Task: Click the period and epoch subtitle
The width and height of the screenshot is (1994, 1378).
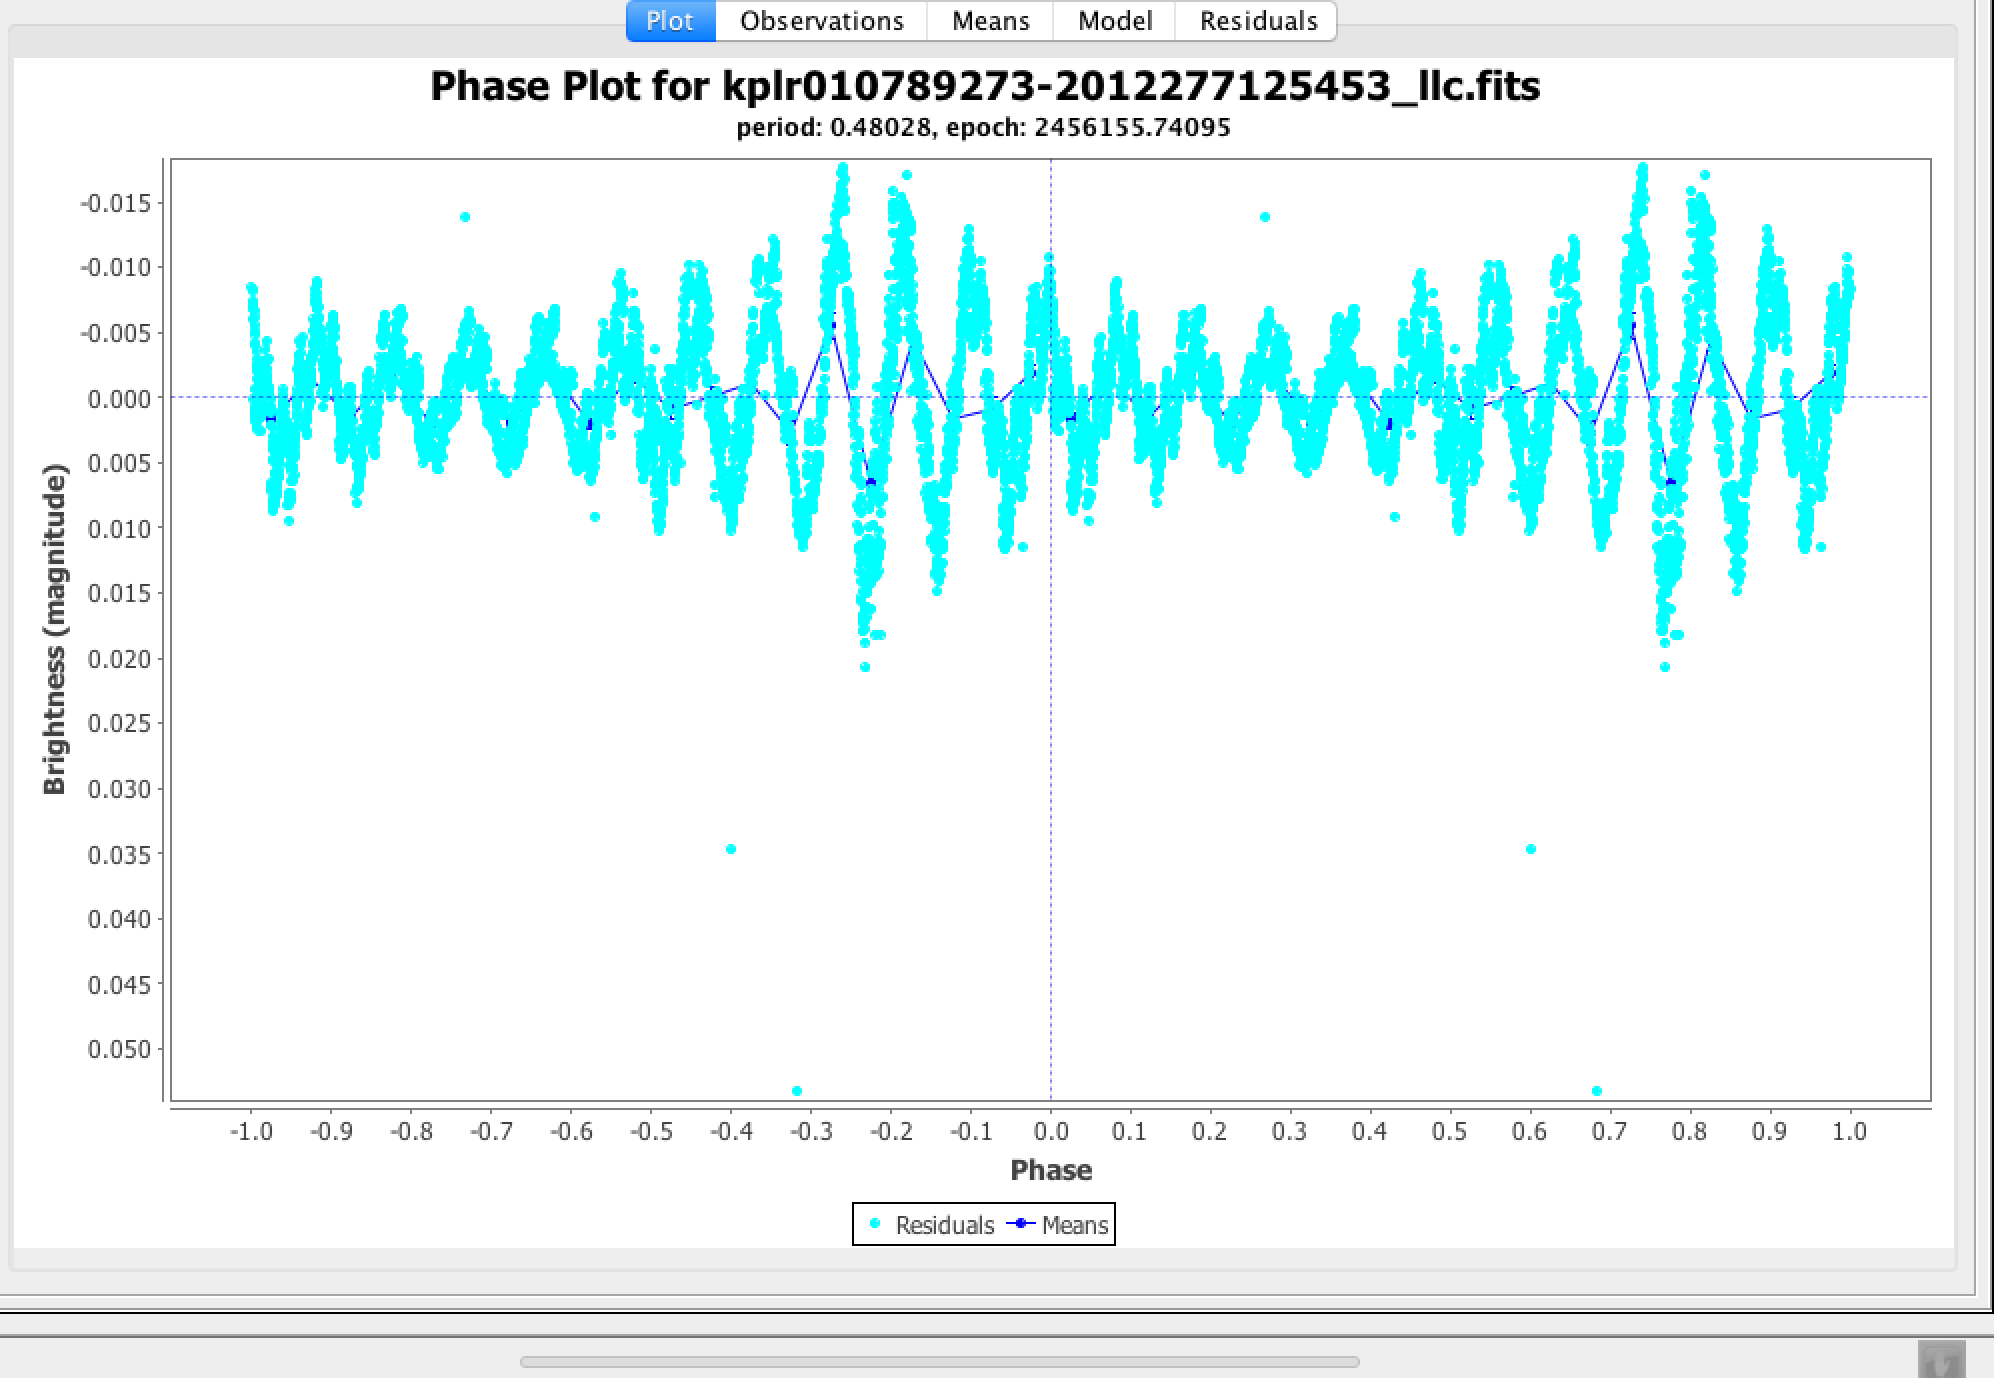Action: point(983,128)
